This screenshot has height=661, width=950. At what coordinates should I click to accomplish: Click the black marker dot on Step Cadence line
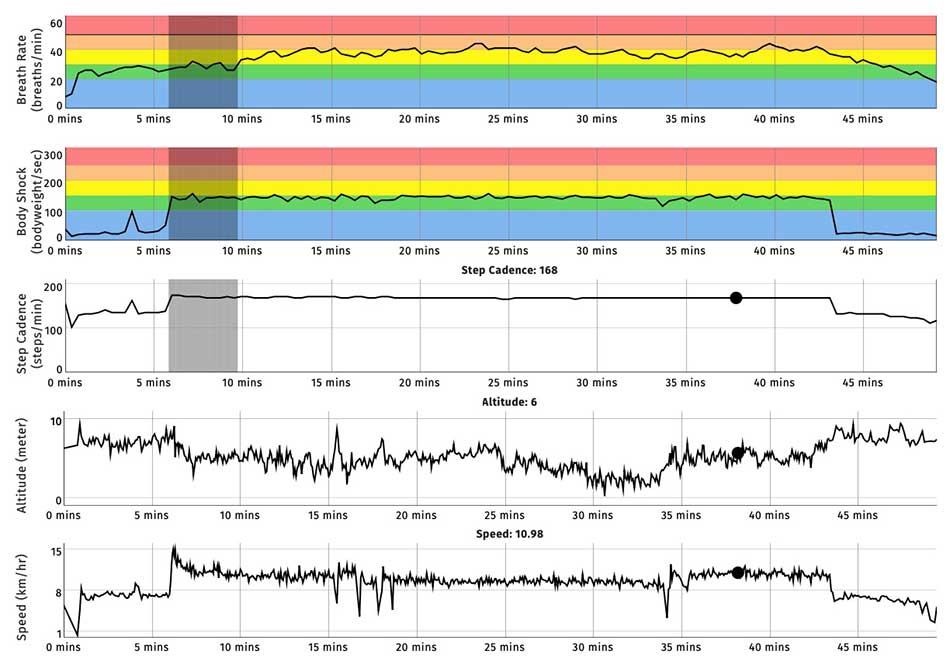736,297
